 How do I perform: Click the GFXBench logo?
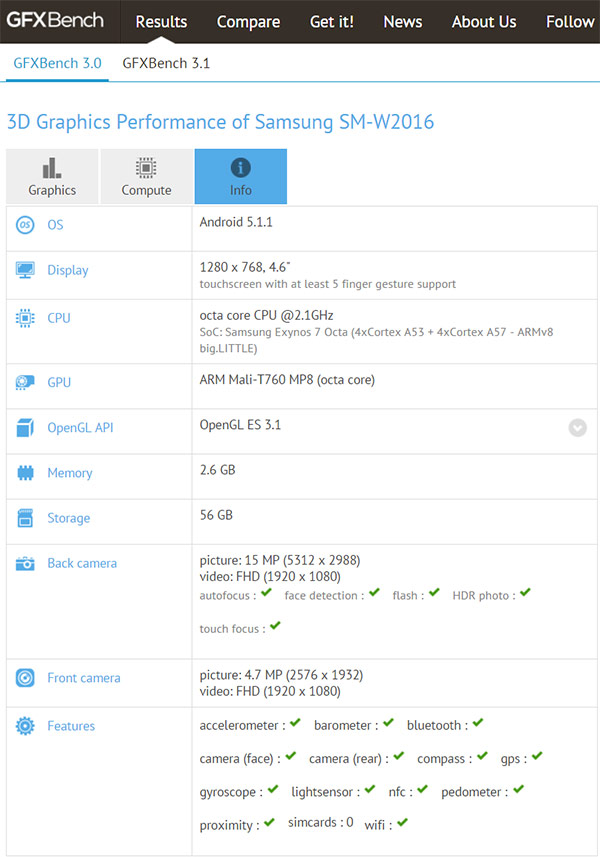pos(55,20)
